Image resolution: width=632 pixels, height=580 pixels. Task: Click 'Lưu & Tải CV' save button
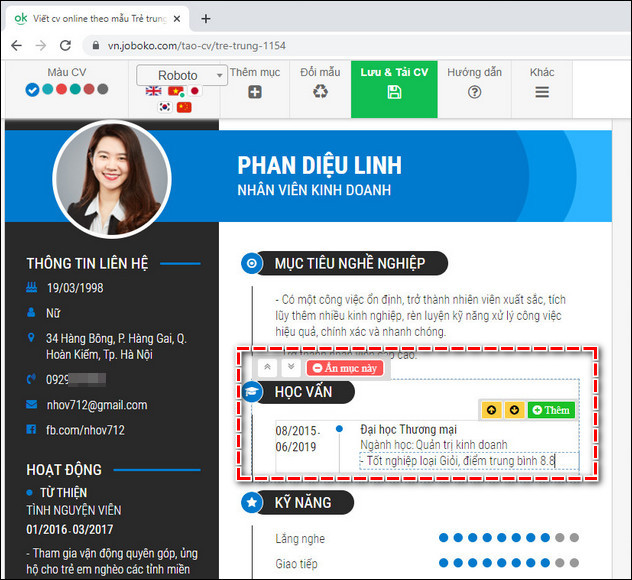(x=394, y=89)
